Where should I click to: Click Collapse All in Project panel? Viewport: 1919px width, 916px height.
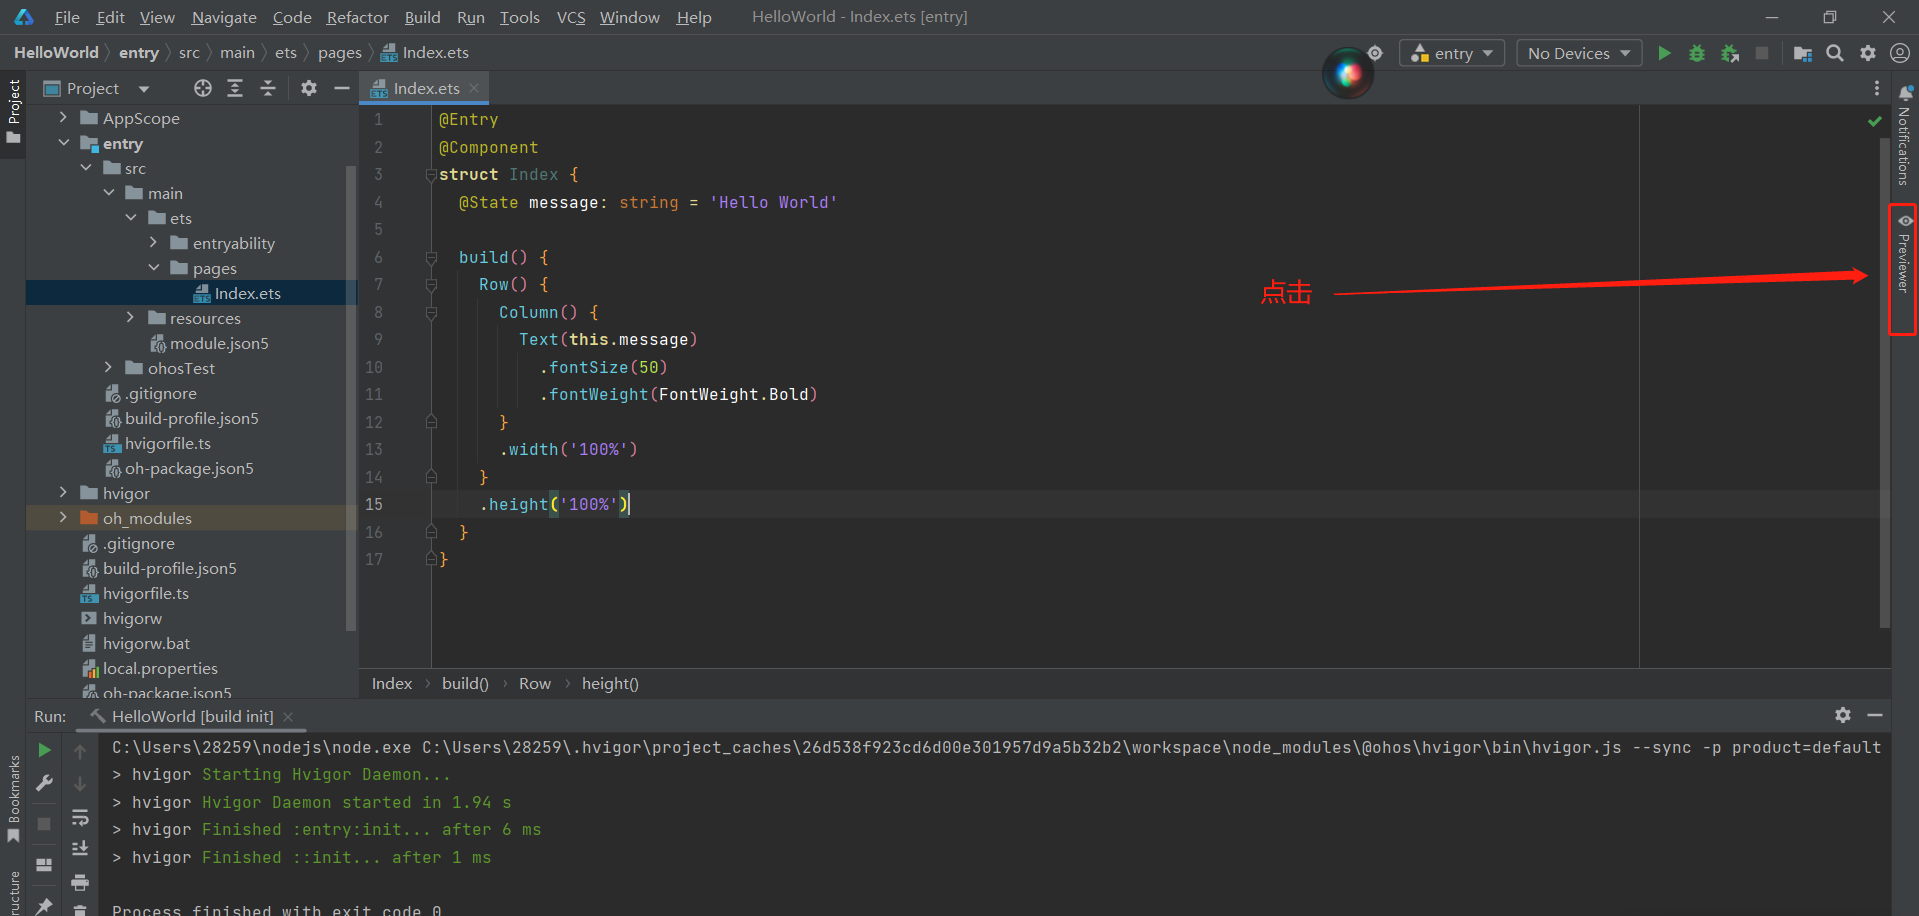[x=268, y=88]
